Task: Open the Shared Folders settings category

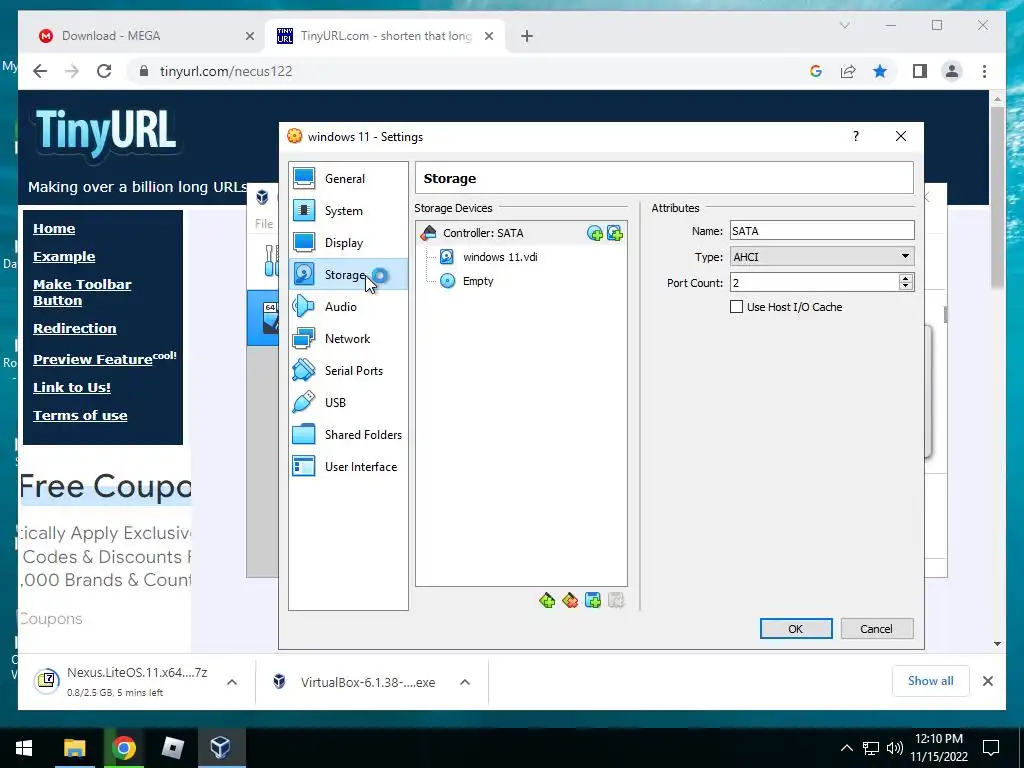Action: 347,434
